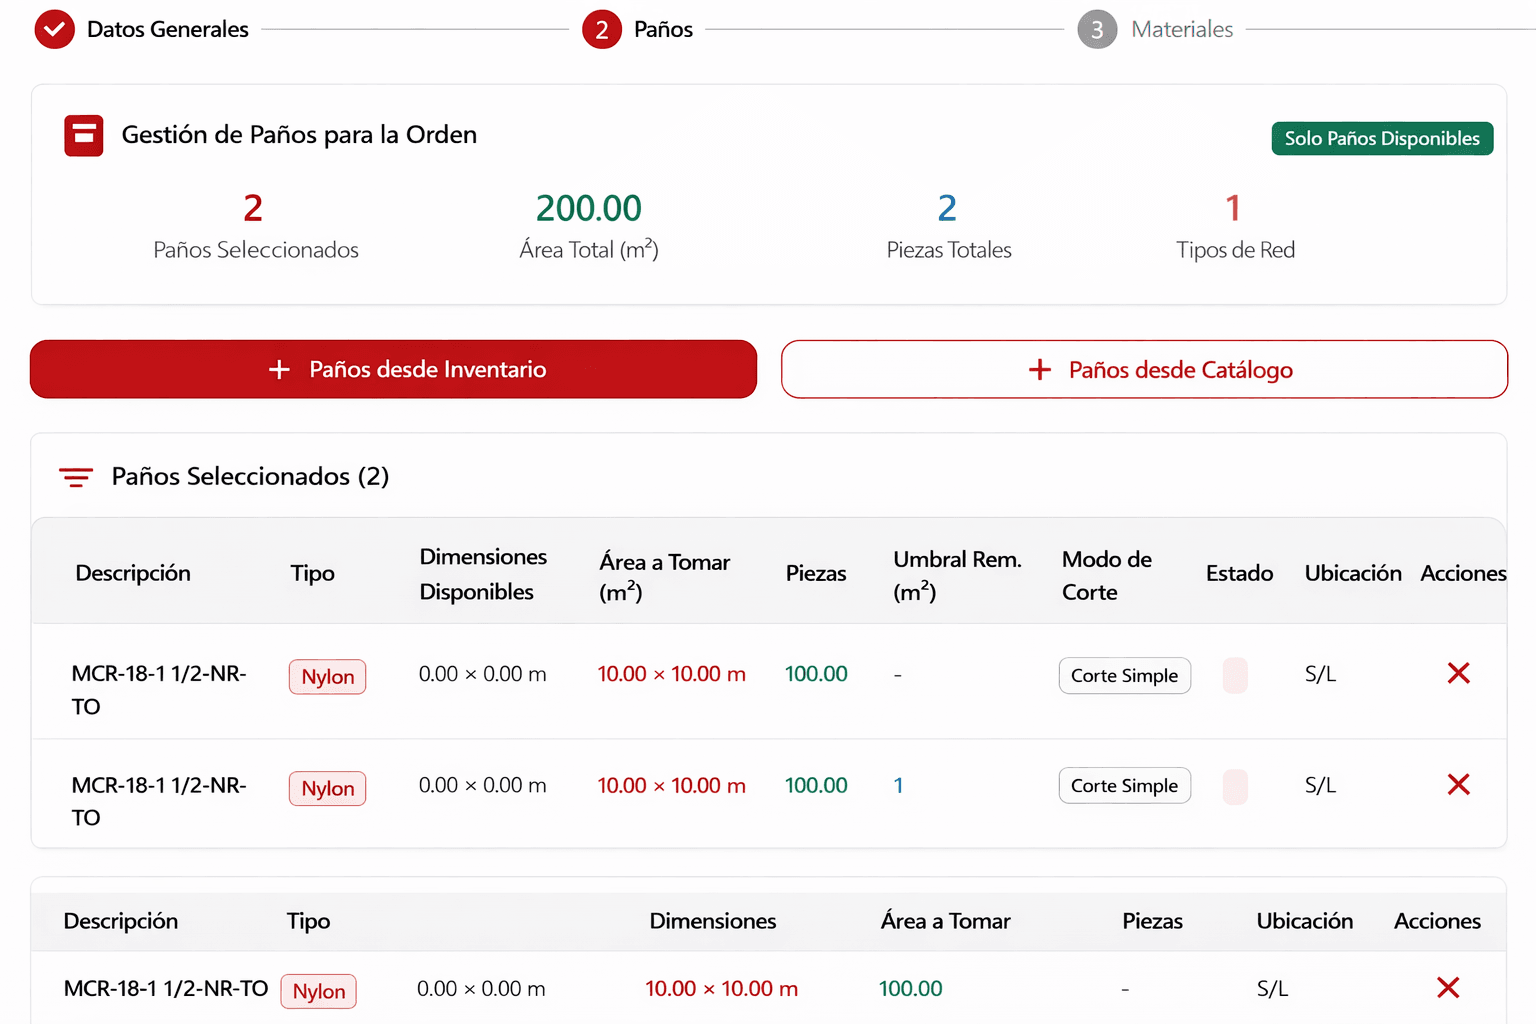This screenshot has height=1024, width=1536.
Task: Click the "Paños desde Catálogo" outlined button
Action: (x=1144, y=369)
